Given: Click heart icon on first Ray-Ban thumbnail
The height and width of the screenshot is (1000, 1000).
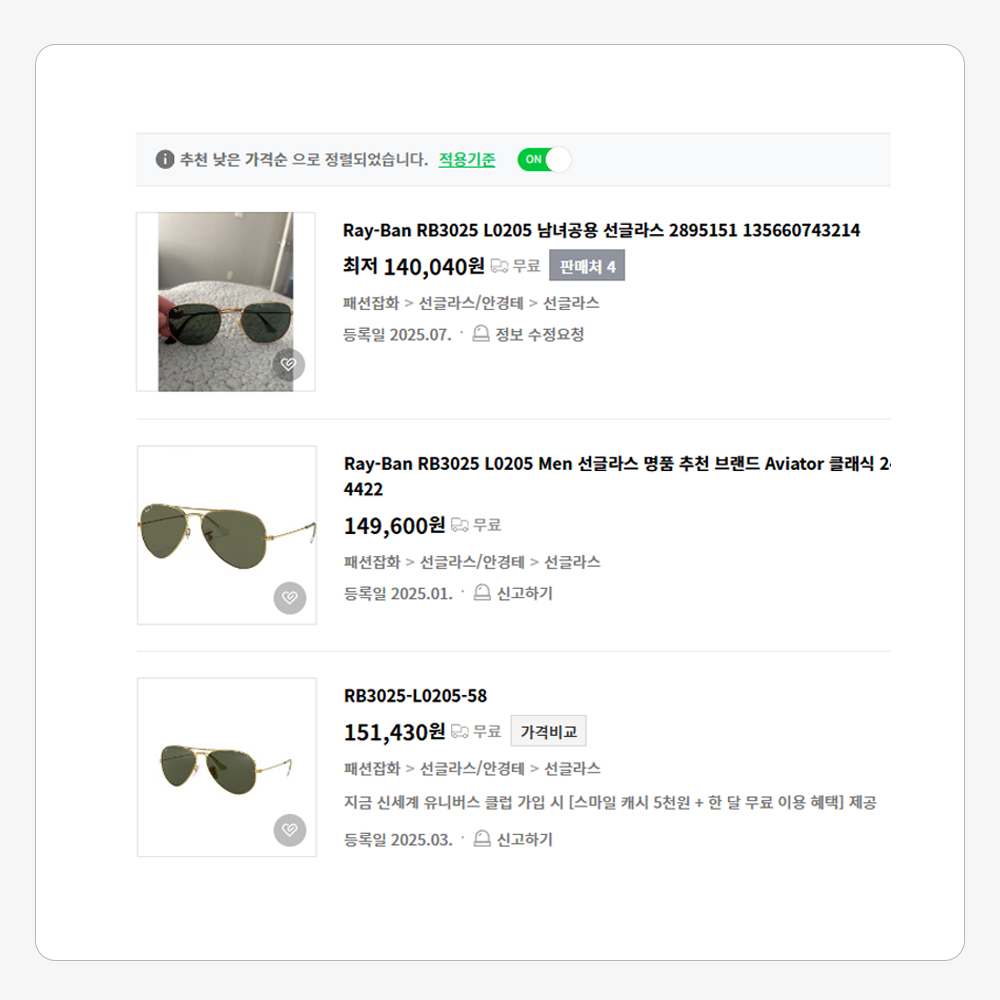Looking at the screenshot, I should pyautogui.click(x=288, y=365).
